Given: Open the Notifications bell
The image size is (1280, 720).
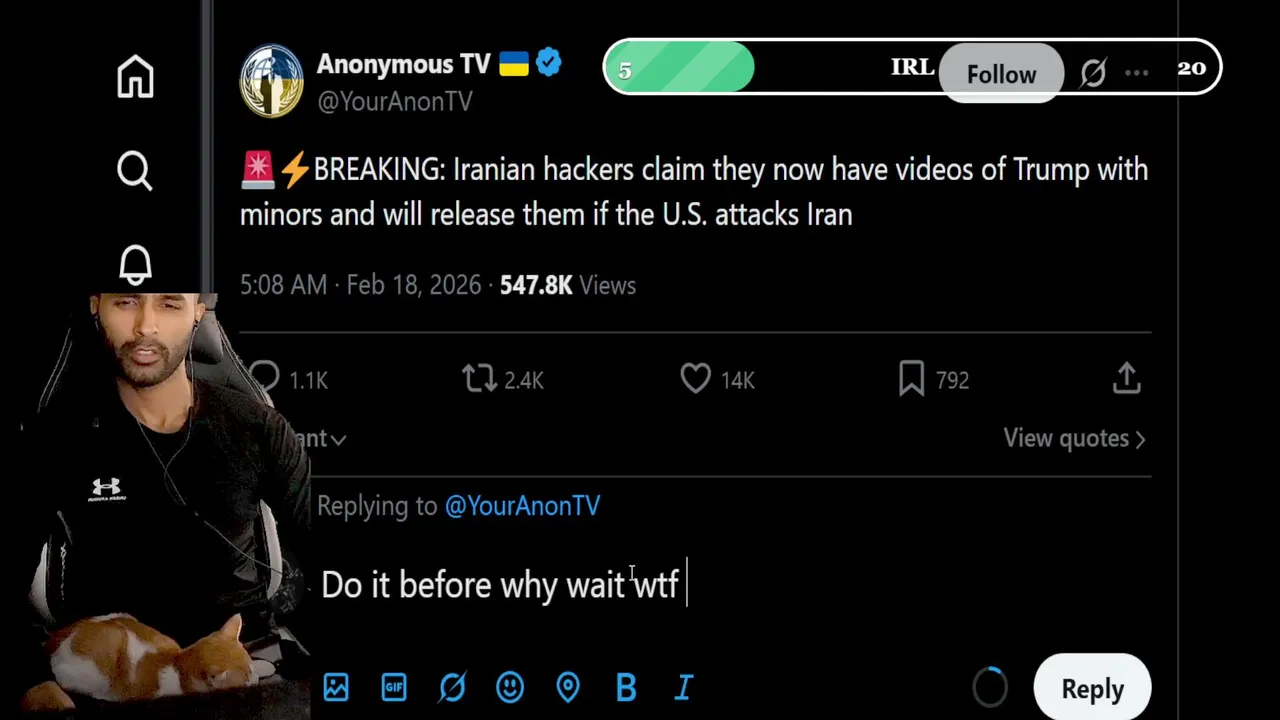Looking at the screenshot, I should click(135, 265).
